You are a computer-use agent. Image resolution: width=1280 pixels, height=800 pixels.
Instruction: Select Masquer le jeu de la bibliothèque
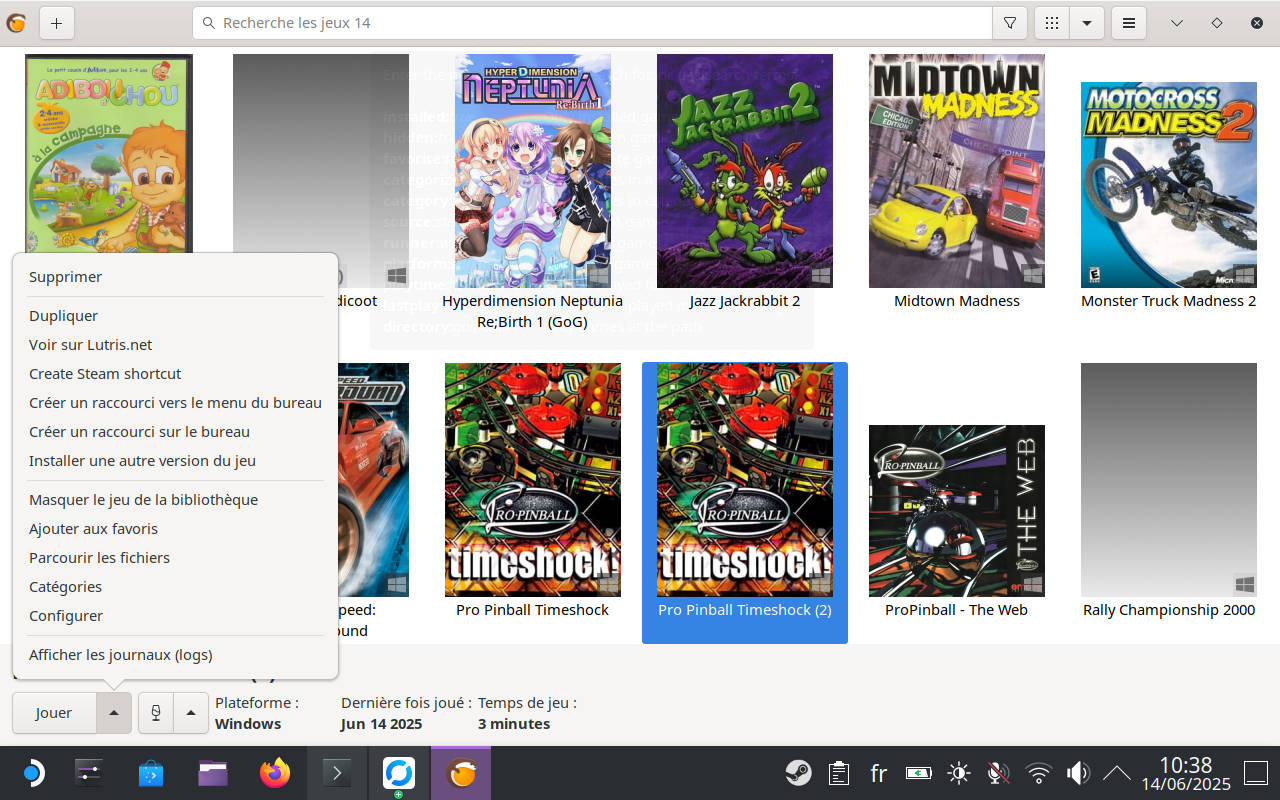[x=175, y=500]
